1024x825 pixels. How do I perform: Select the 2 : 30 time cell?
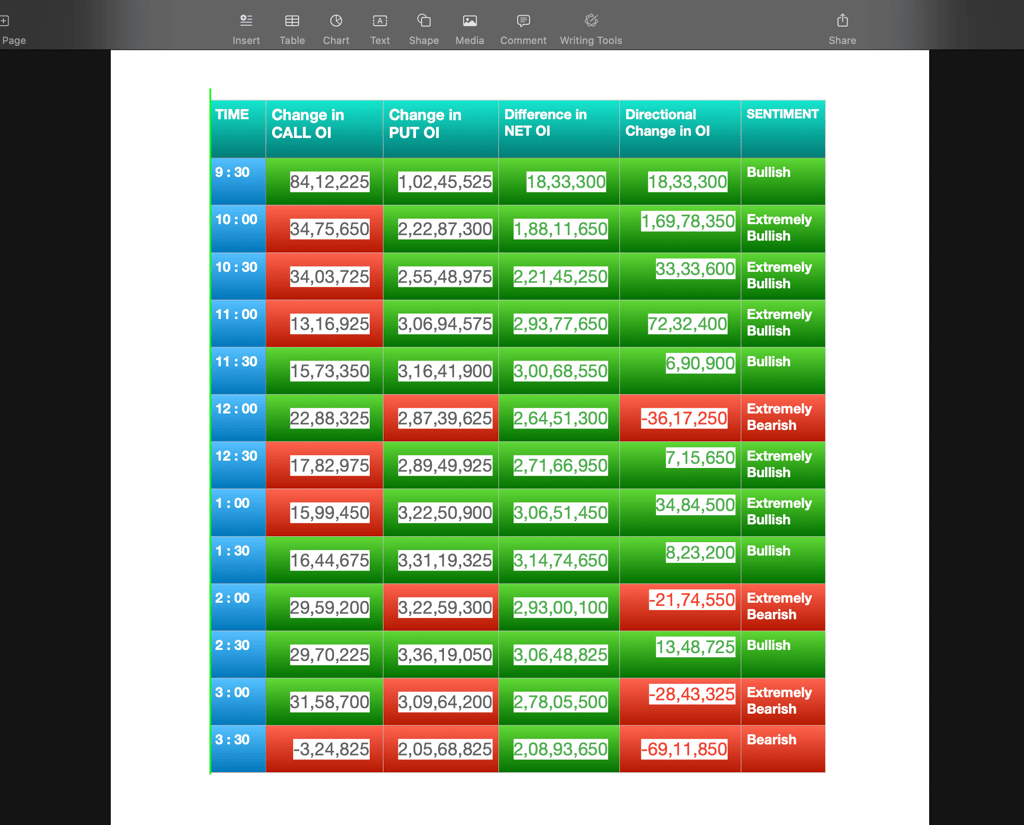tap(238, 654)
